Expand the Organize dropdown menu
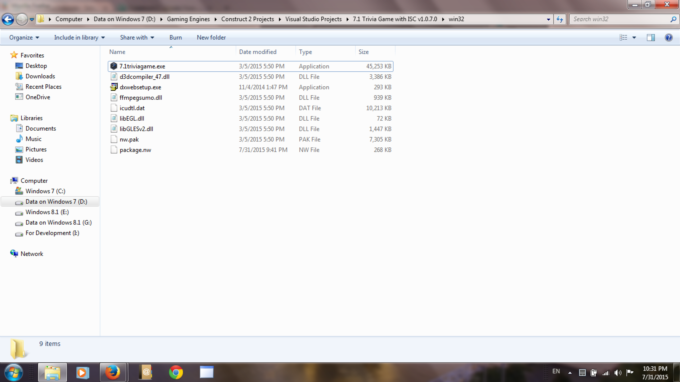The image size is (680, 382). click(x=24, y=38)
